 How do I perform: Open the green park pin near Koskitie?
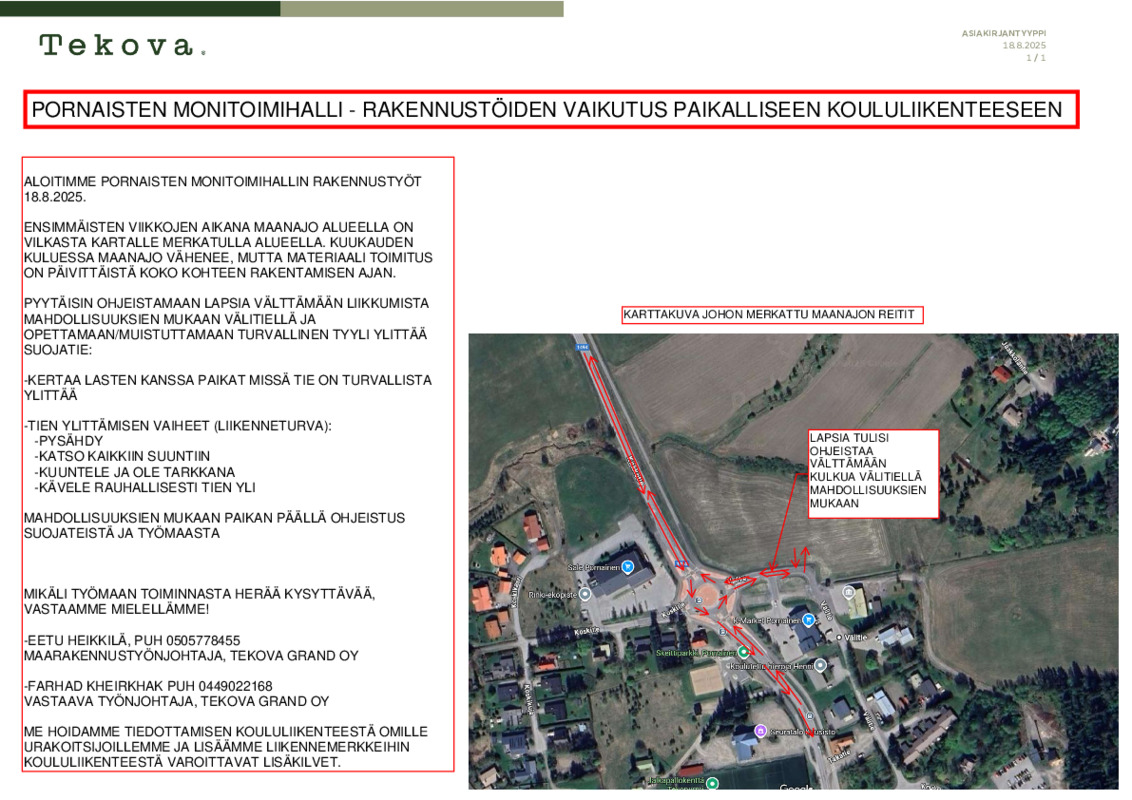pyautogui.click(x=742, y=652)
